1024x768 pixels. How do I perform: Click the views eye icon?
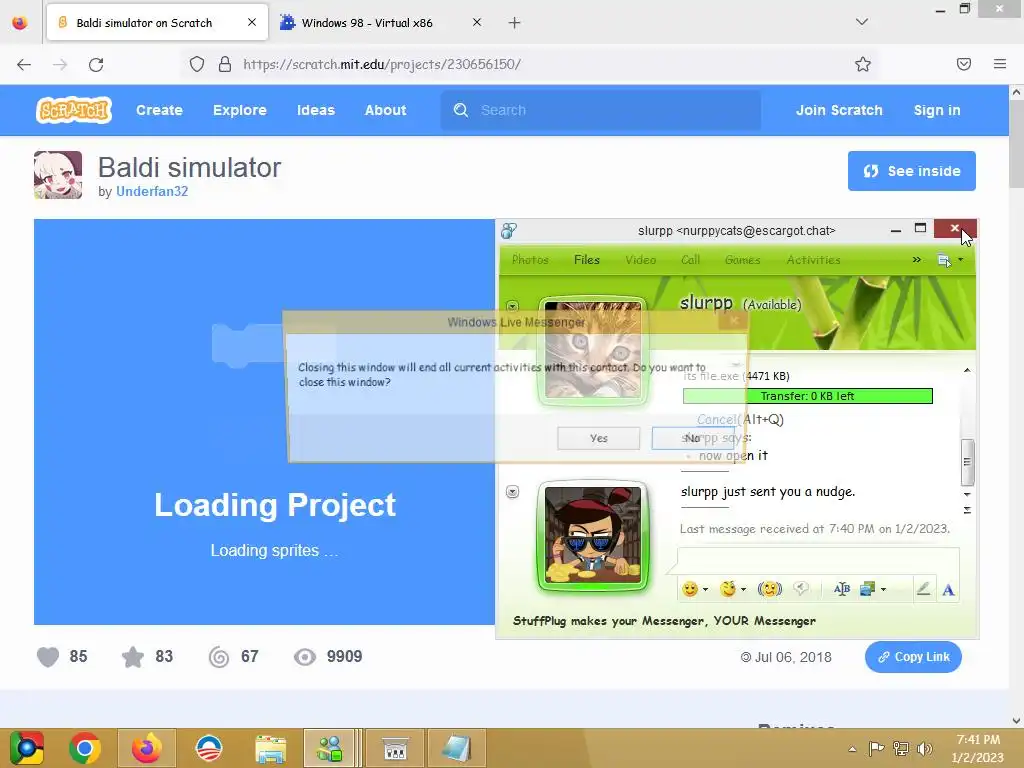point(305,657)
